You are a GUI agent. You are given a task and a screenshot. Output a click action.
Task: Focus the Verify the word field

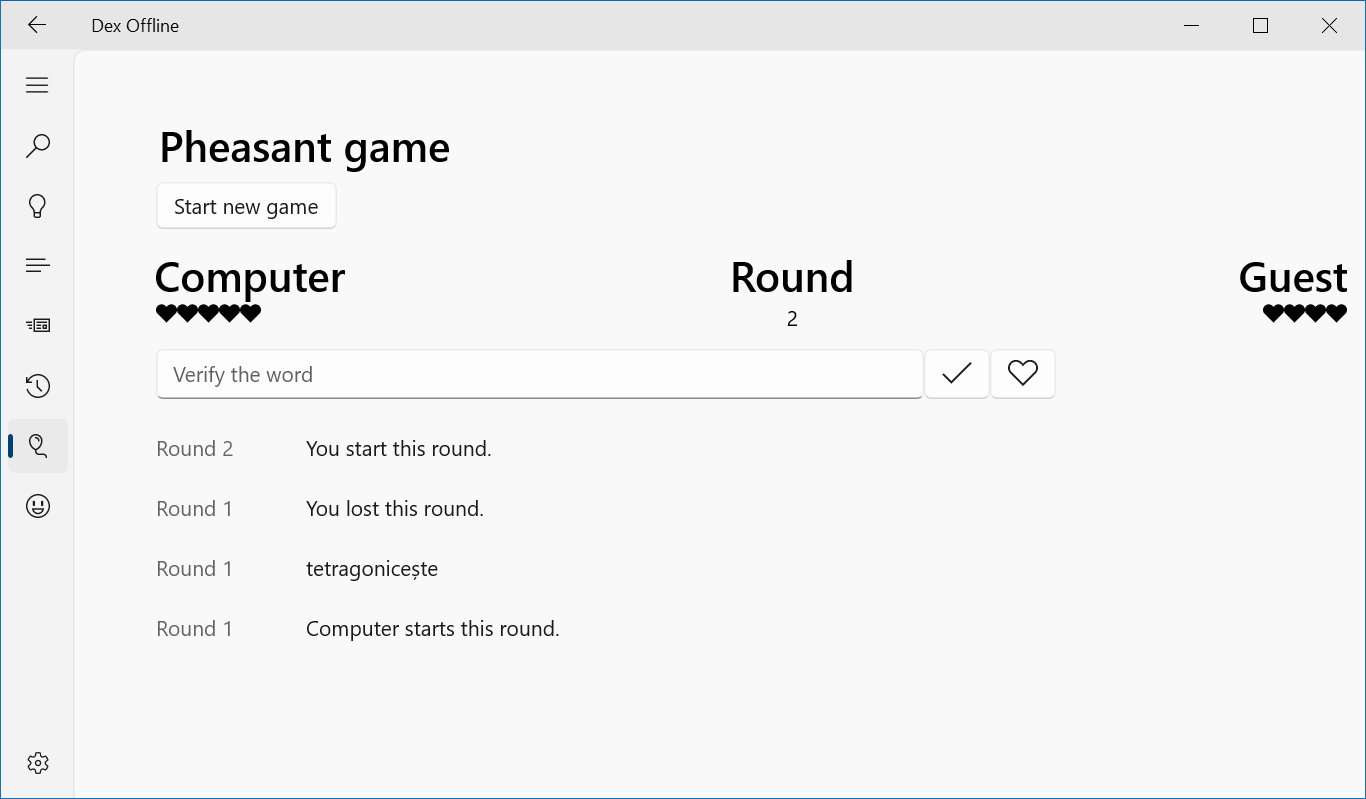coord(539,374)
